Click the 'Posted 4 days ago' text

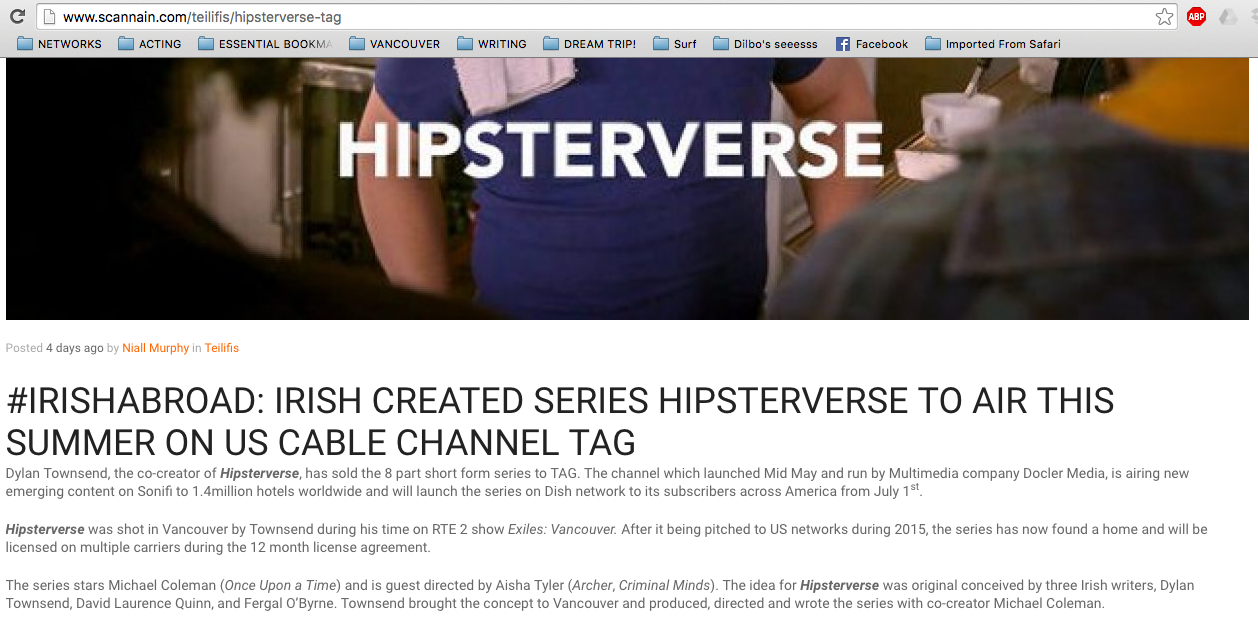[x=55, y=348]
